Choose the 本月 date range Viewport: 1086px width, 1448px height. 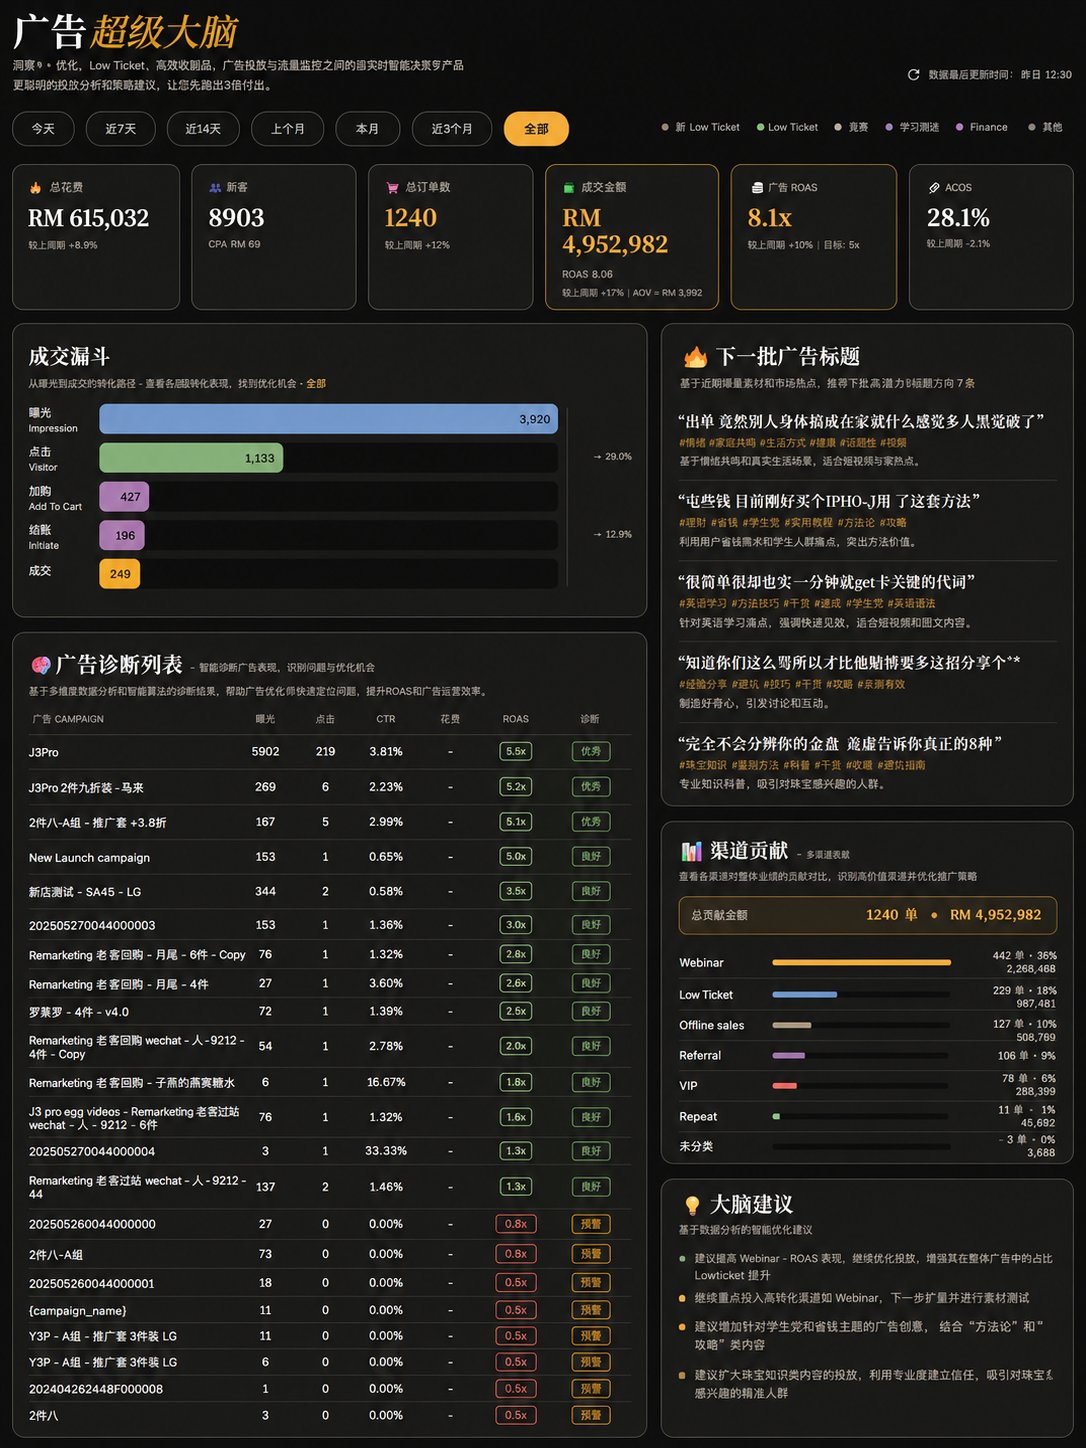[x=368, y=129]
